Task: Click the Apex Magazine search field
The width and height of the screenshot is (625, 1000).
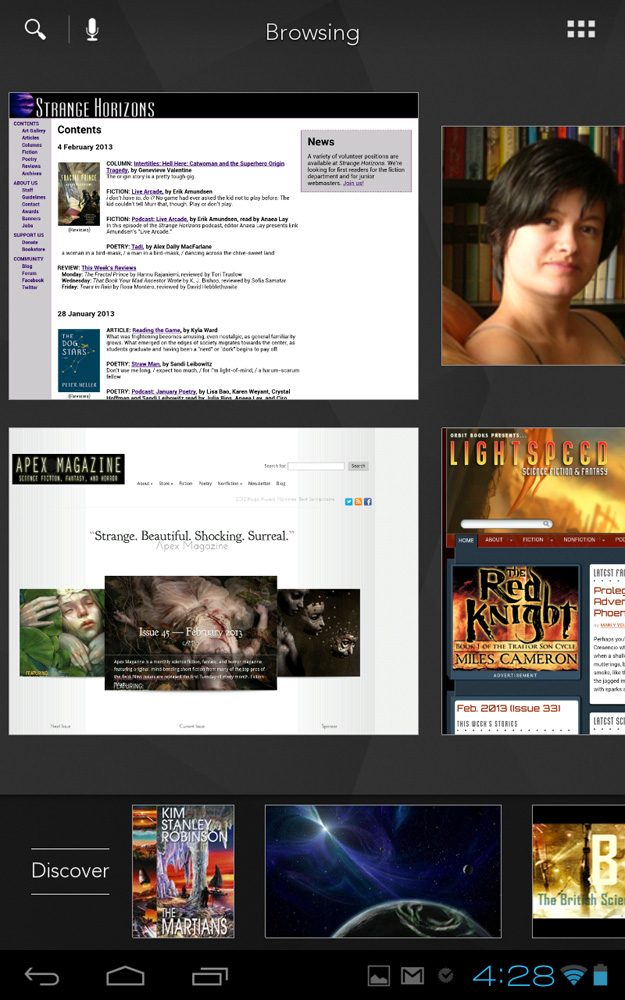Action: 316,466
